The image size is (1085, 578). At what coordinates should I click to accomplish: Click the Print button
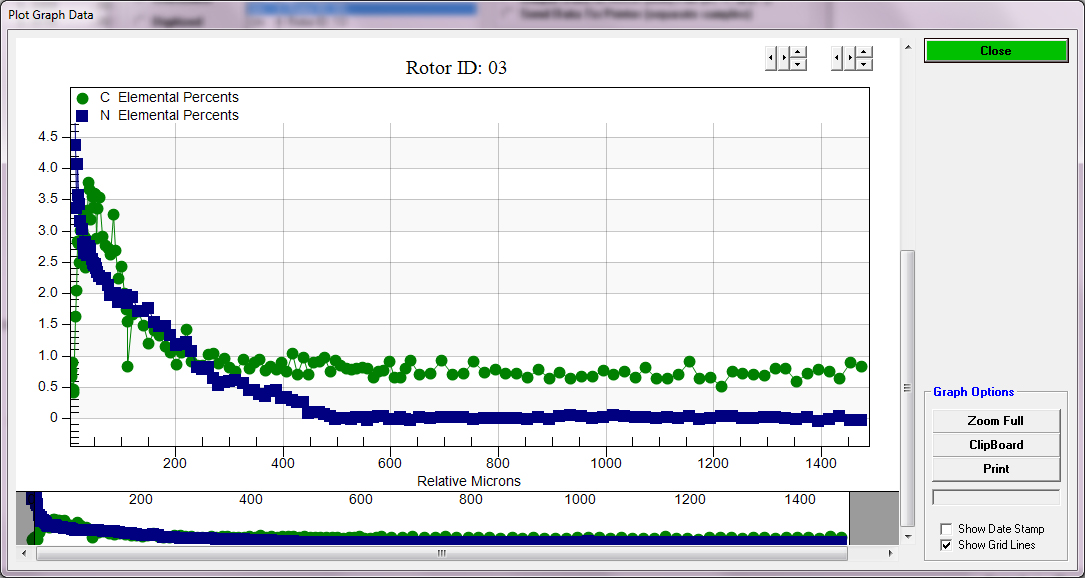click(995, 469)
